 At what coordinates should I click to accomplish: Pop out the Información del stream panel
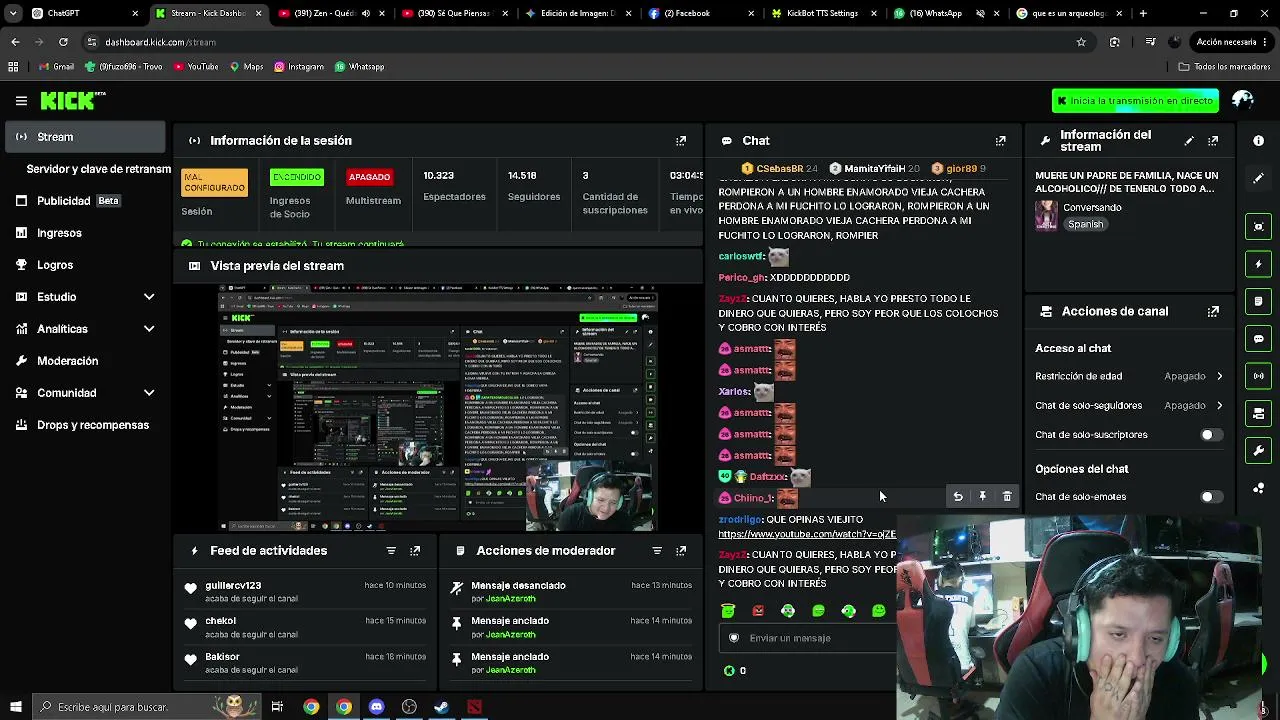coord(1213,141)
